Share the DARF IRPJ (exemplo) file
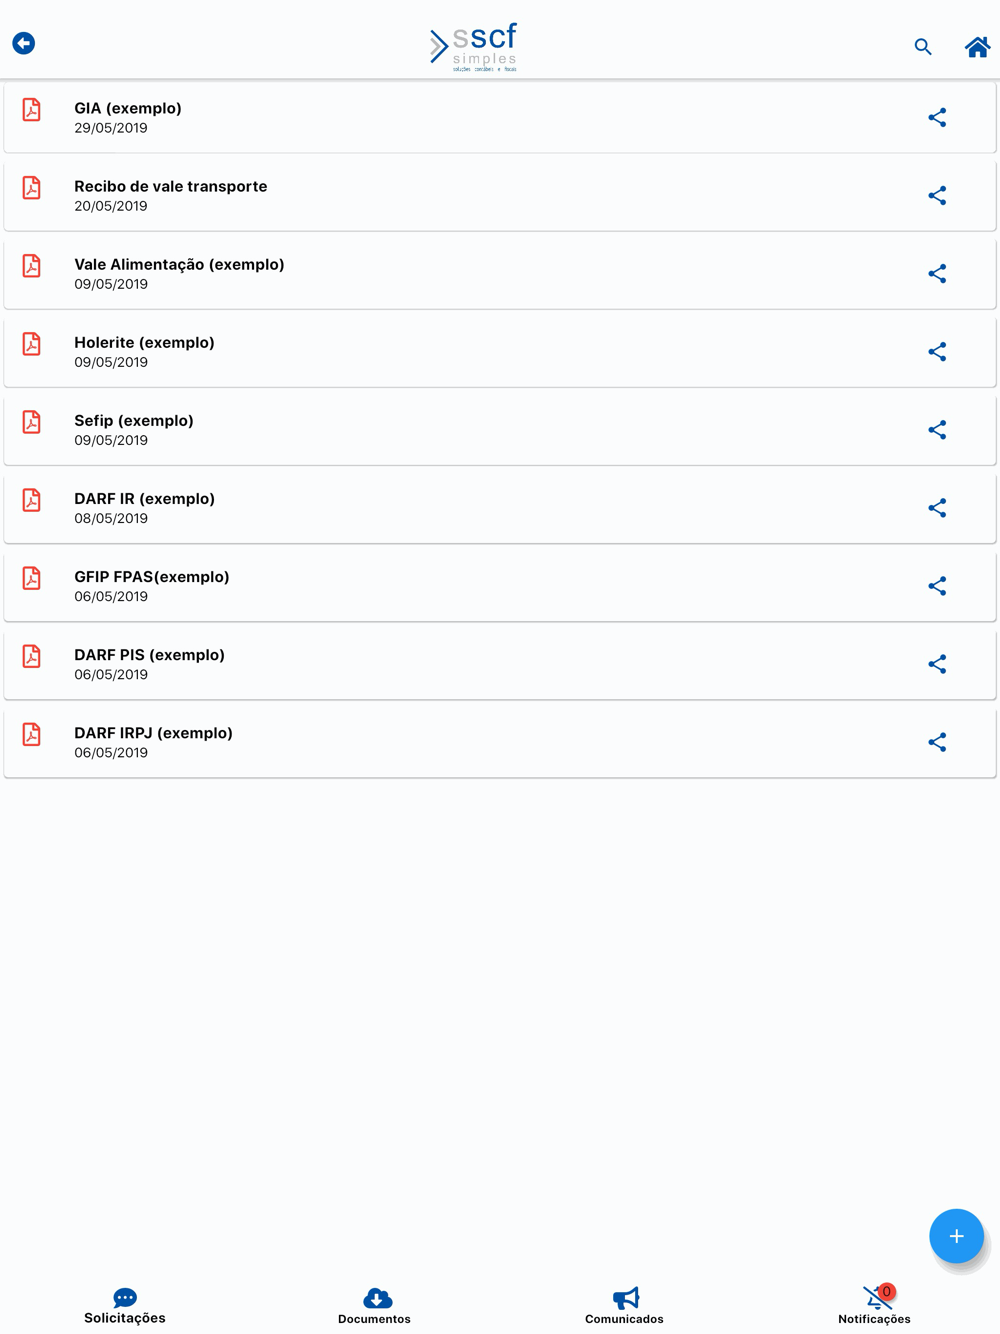Screen dimensions: 1000x1334 [937, 742]
